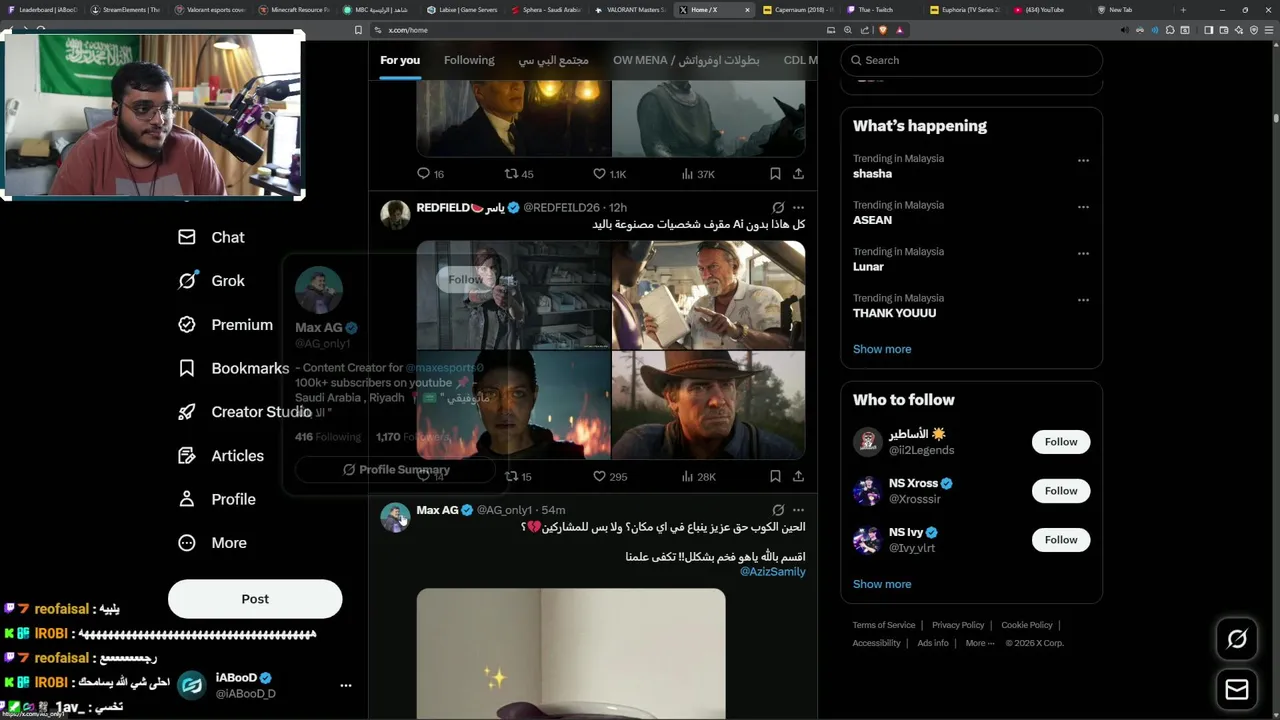Expand the footer More menu
This screenshot has width=1280, height=720.
coord(980,643)
